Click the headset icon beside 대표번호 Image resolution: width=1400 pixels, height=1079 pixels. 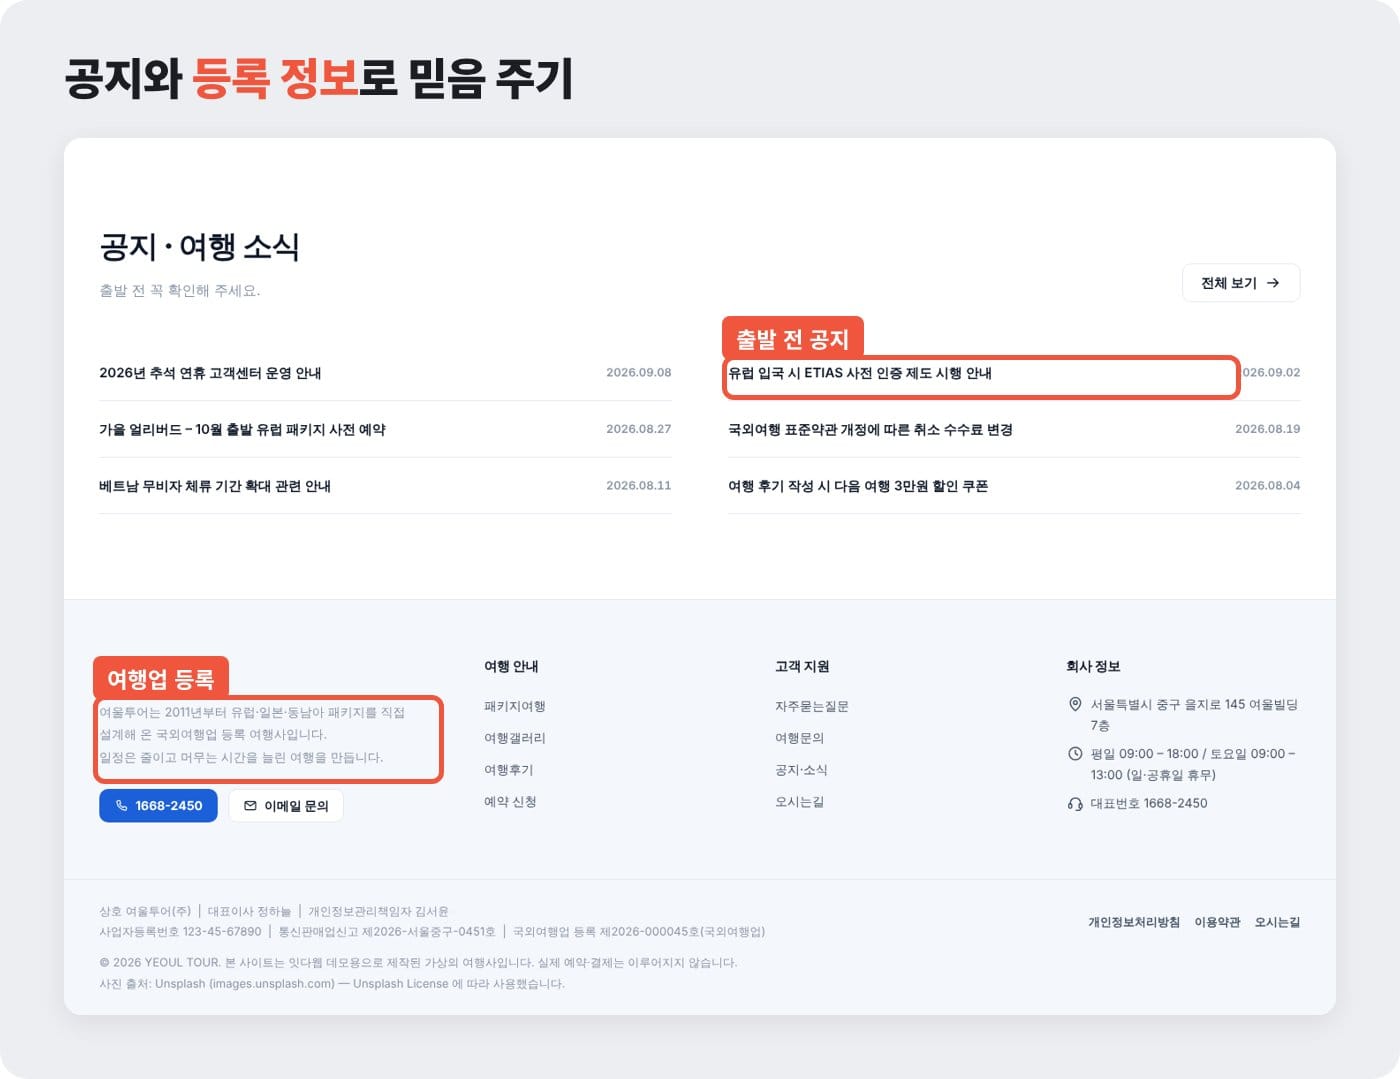click(1075, 803)
